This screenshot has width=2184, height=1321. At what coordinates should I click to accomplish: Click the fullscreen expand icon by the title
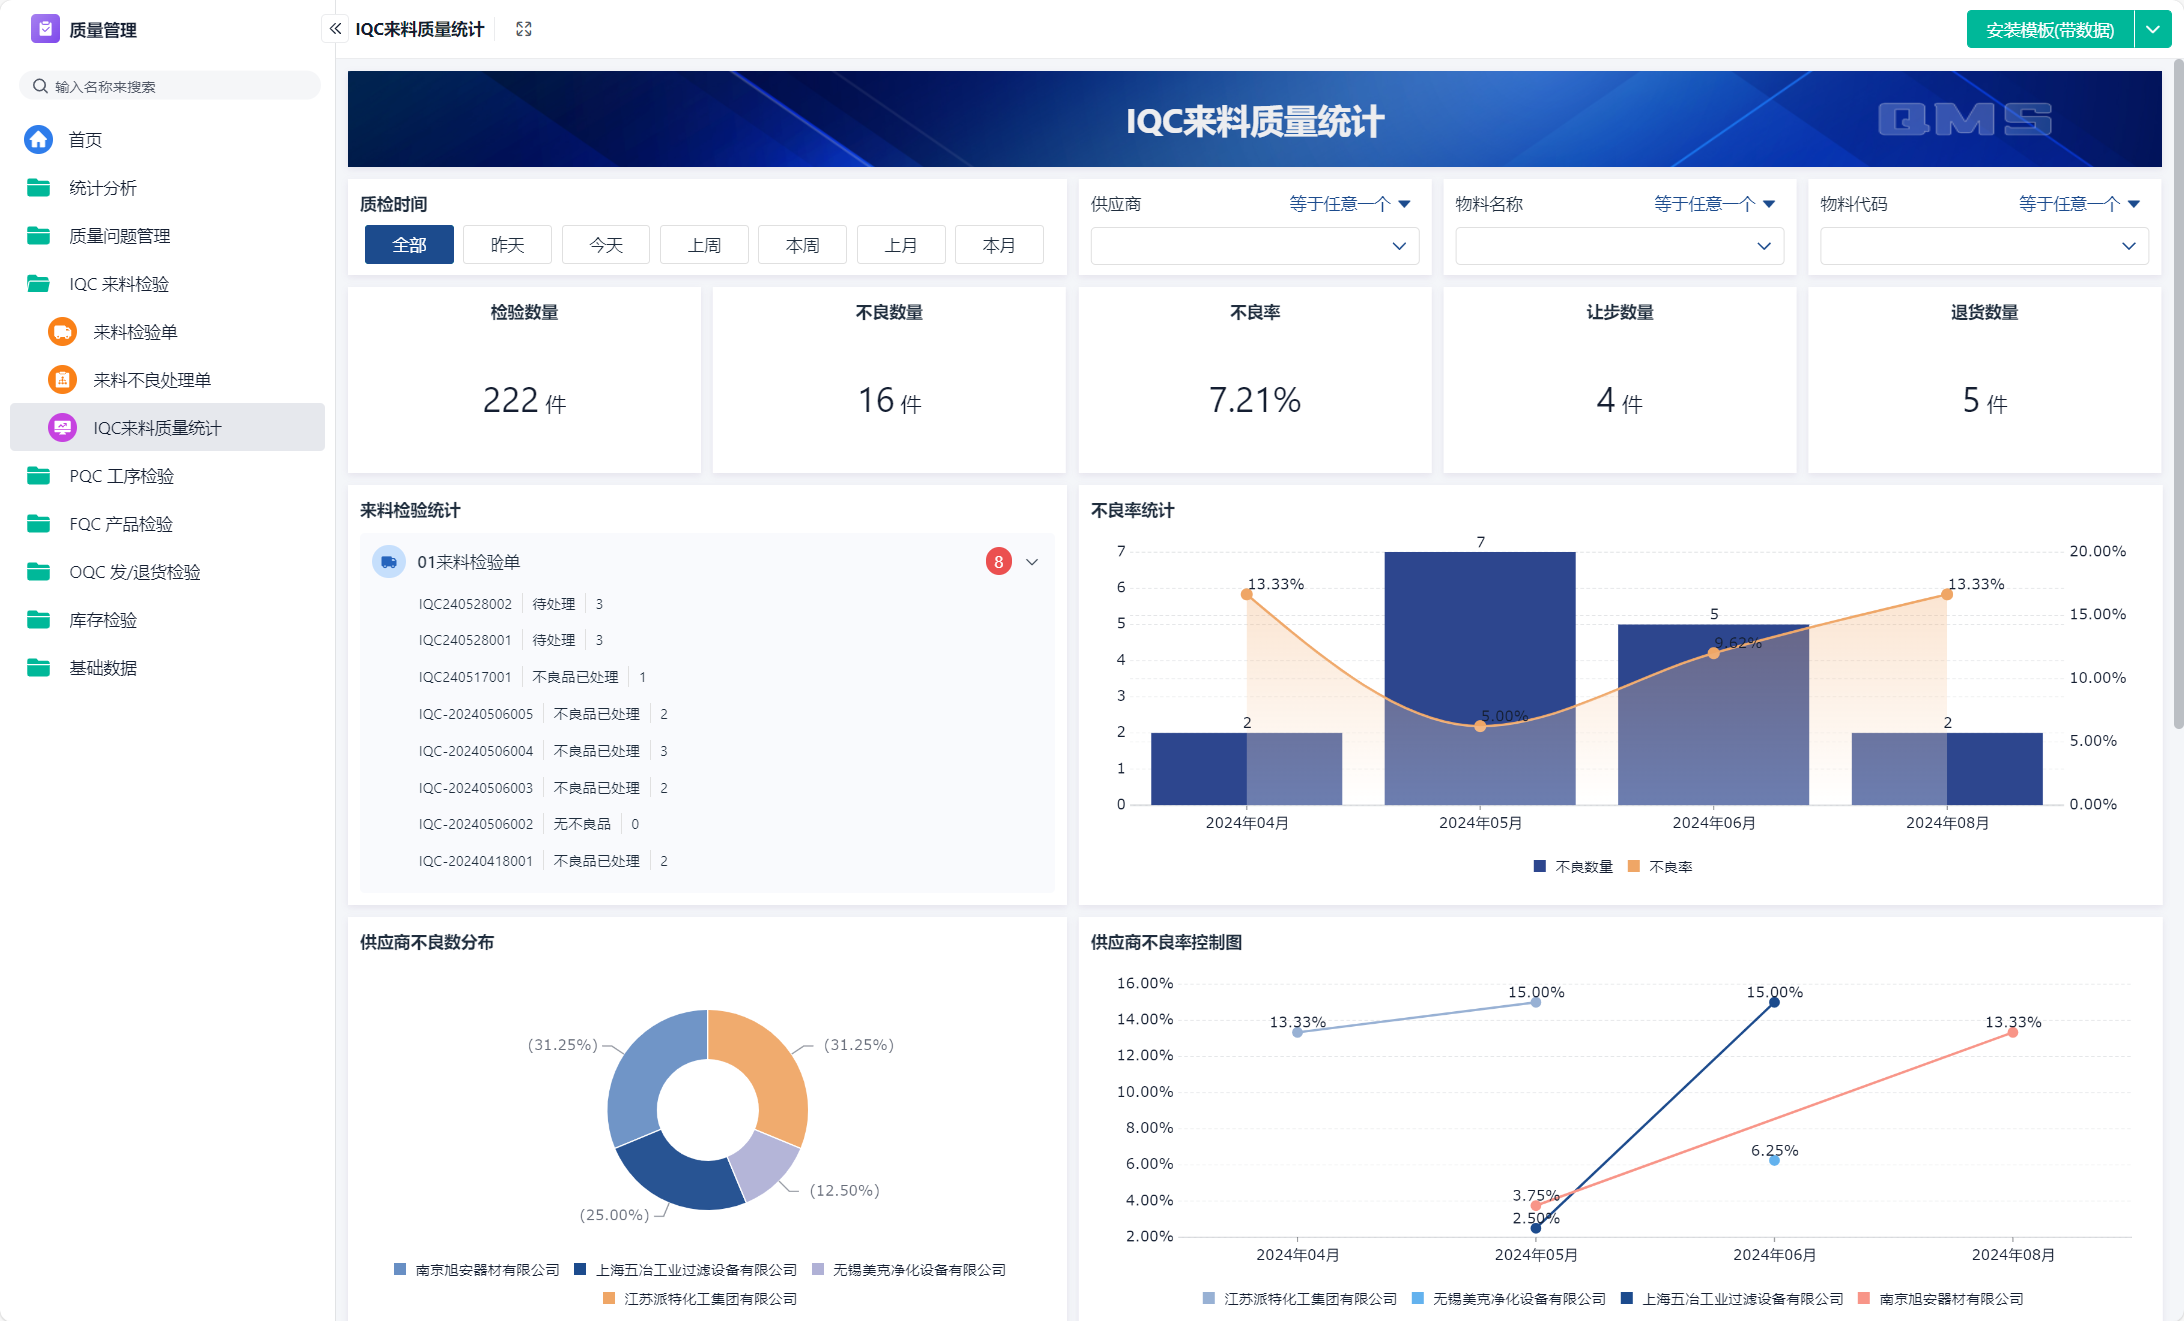[x=523, y=29]
